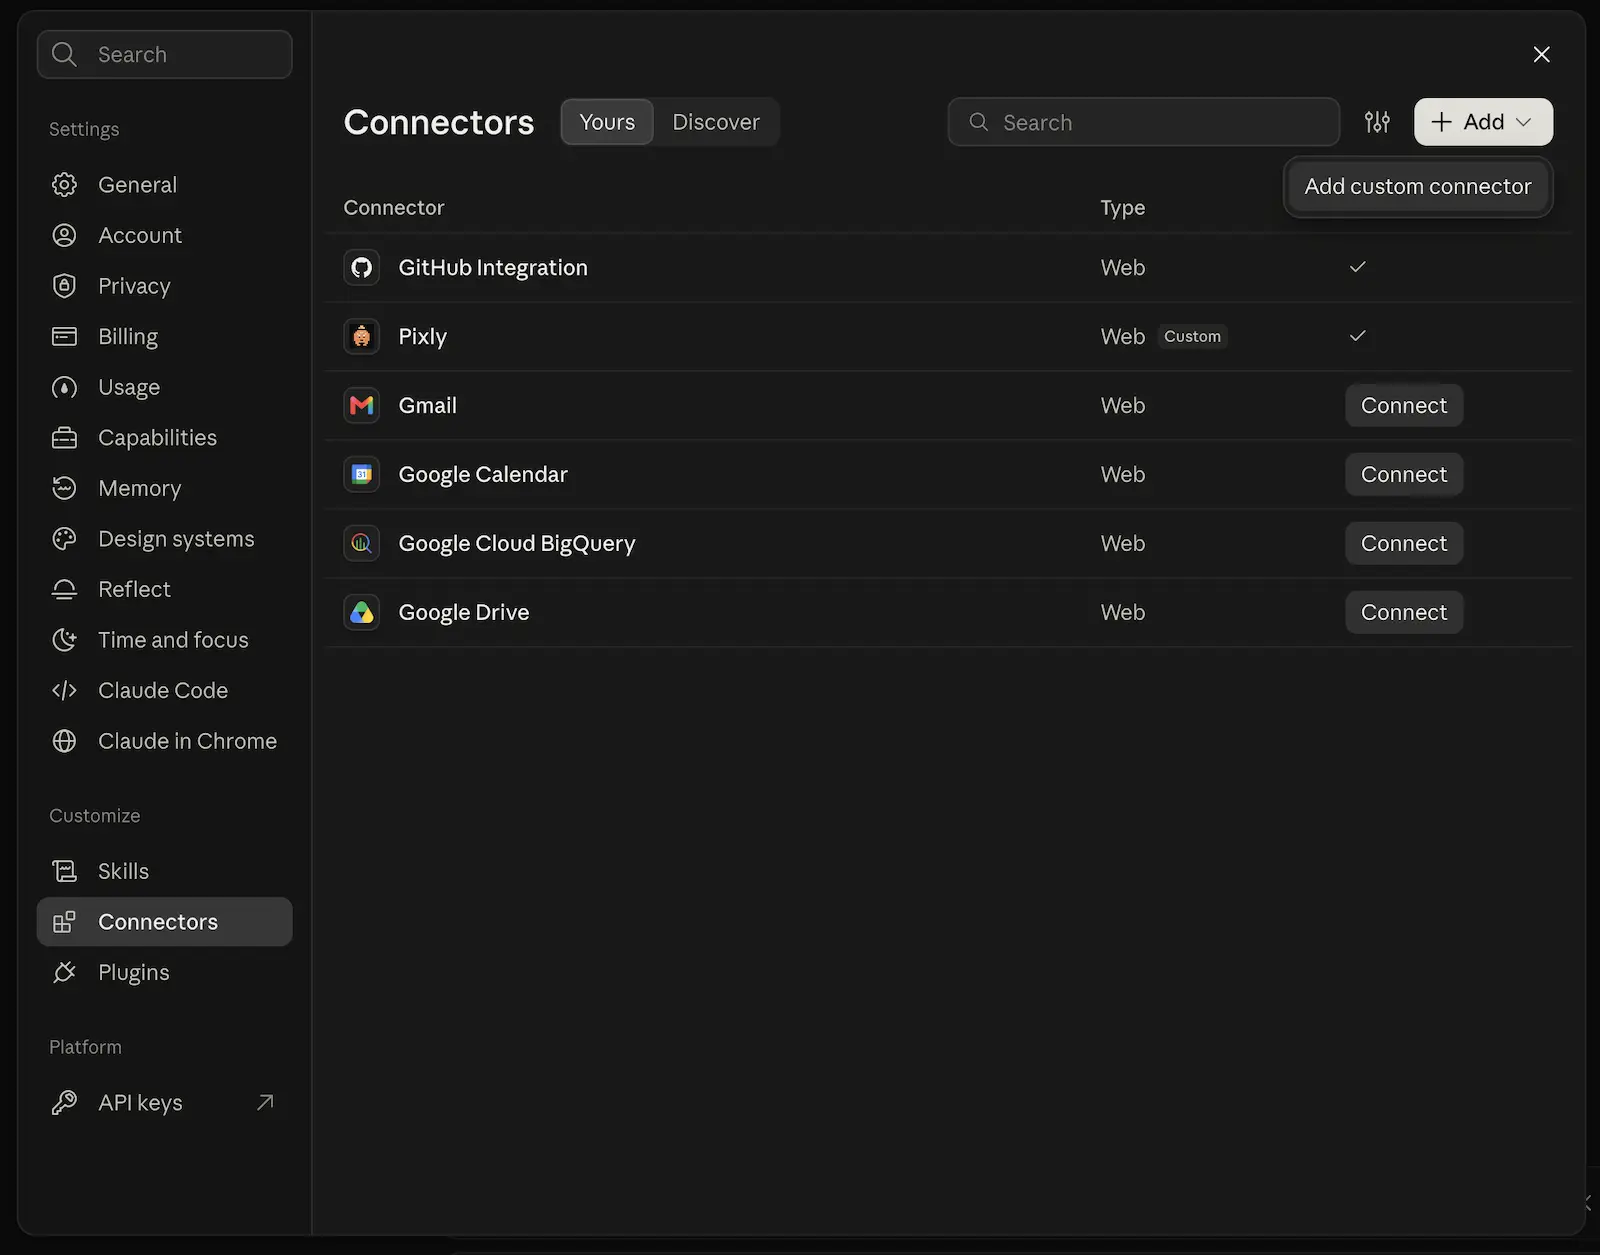
Task: Expand the Add dropdown button
Action: pyautogui.click(x=1483, y=122)
